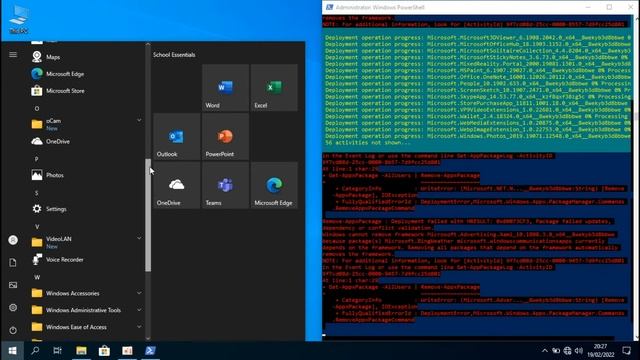Click the letter V section header
The width and height of the screenshot is (640, 360).
coord(37,227)
